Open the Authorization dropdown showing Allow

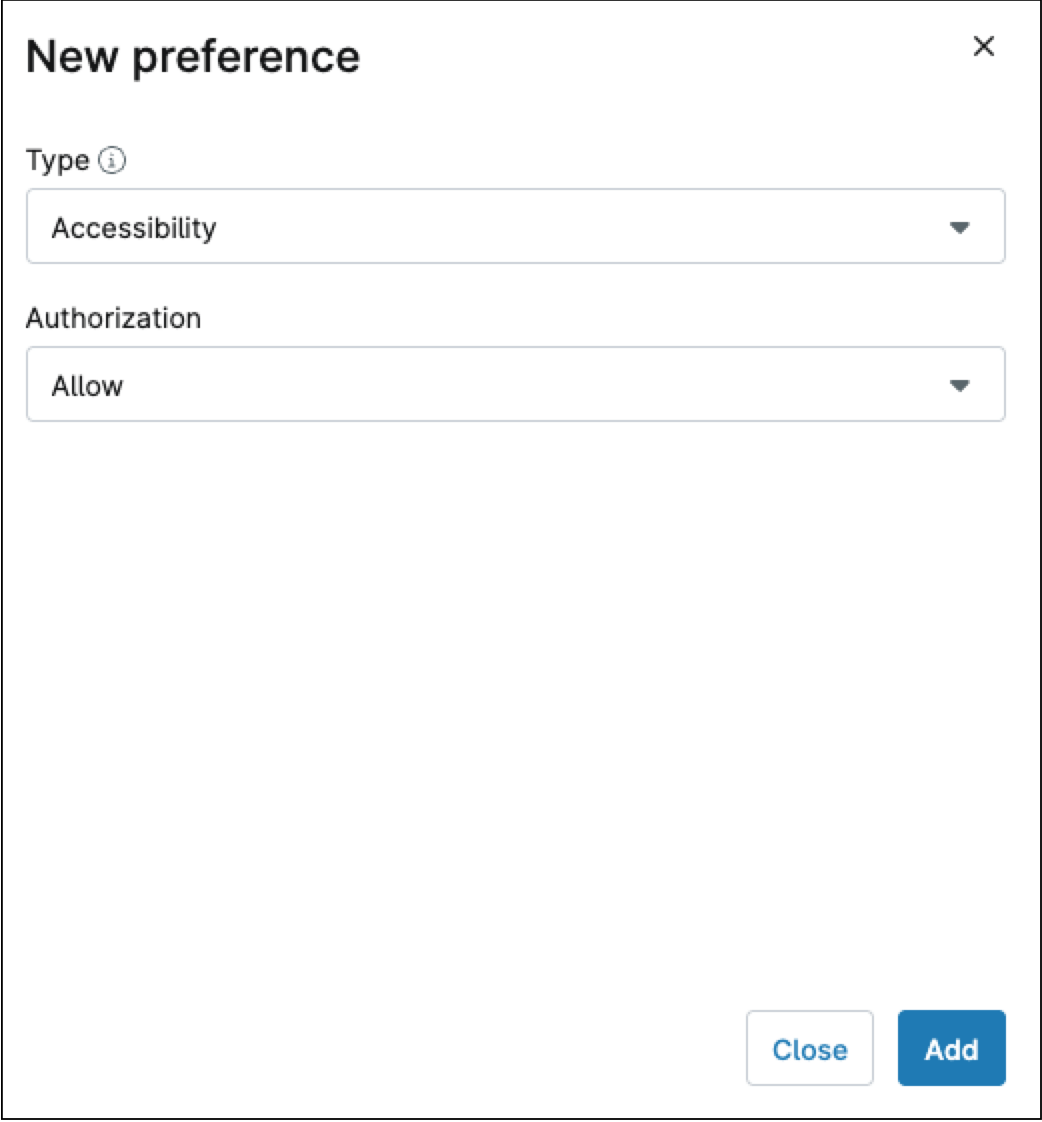[x=515, y=384]
